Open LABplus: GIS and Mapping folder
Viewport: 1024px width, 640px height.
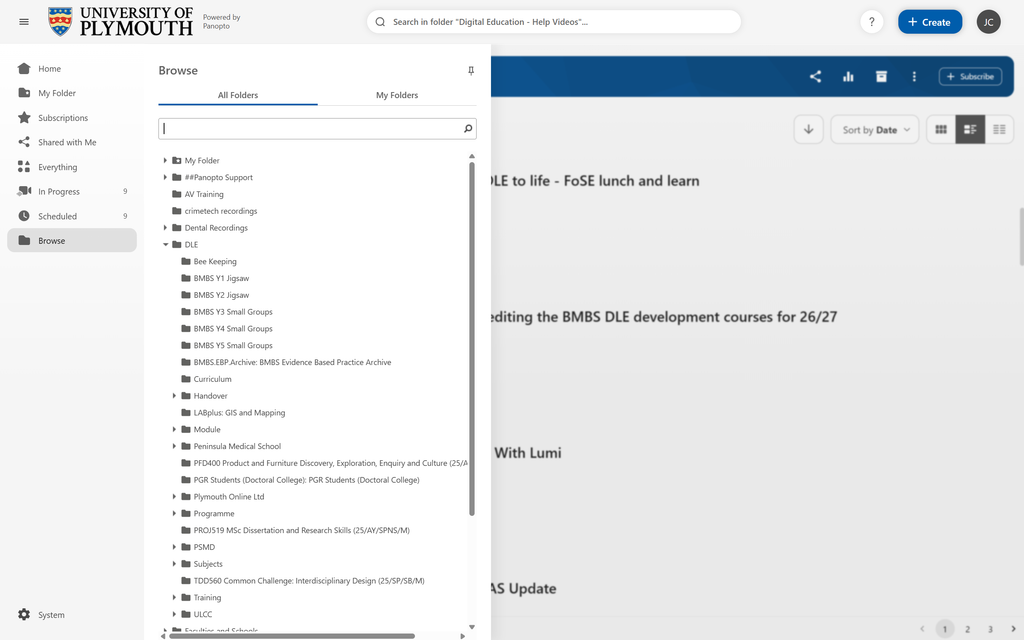point(233,413)
